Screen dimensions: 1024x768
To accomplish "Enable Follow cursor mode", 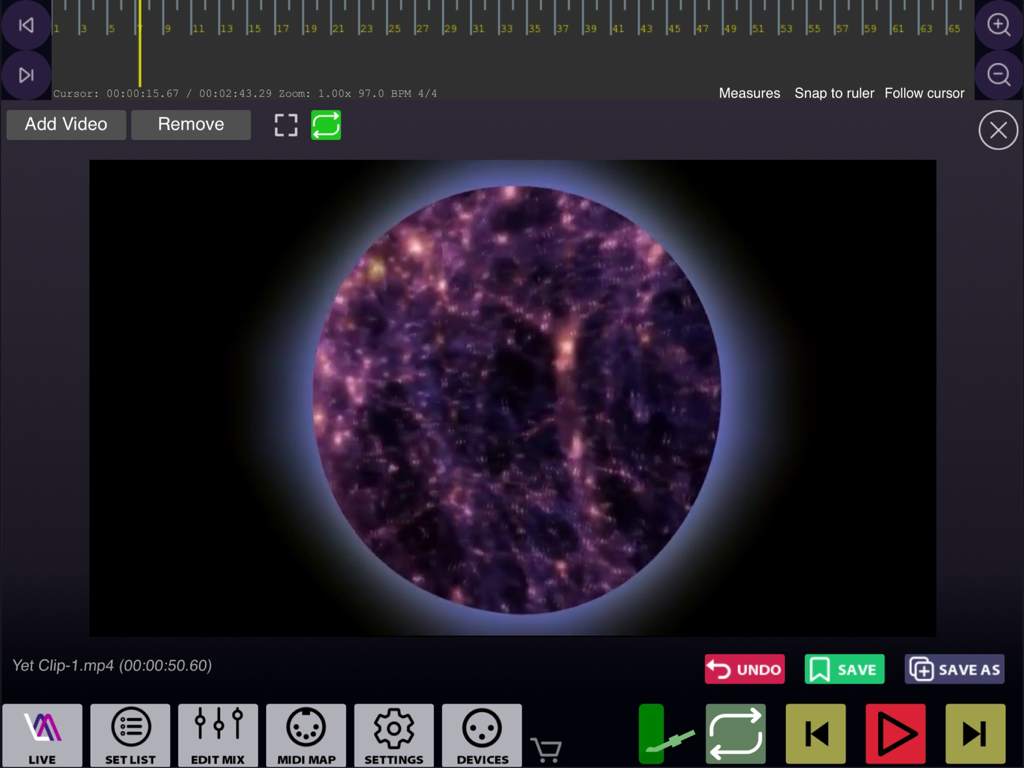I will (924, 93).
